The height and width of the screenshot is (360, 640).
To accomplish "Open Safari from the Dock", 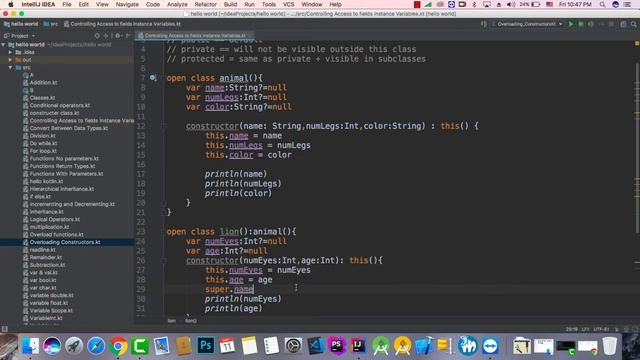I will pyautogui.click(x=96, y=346).
